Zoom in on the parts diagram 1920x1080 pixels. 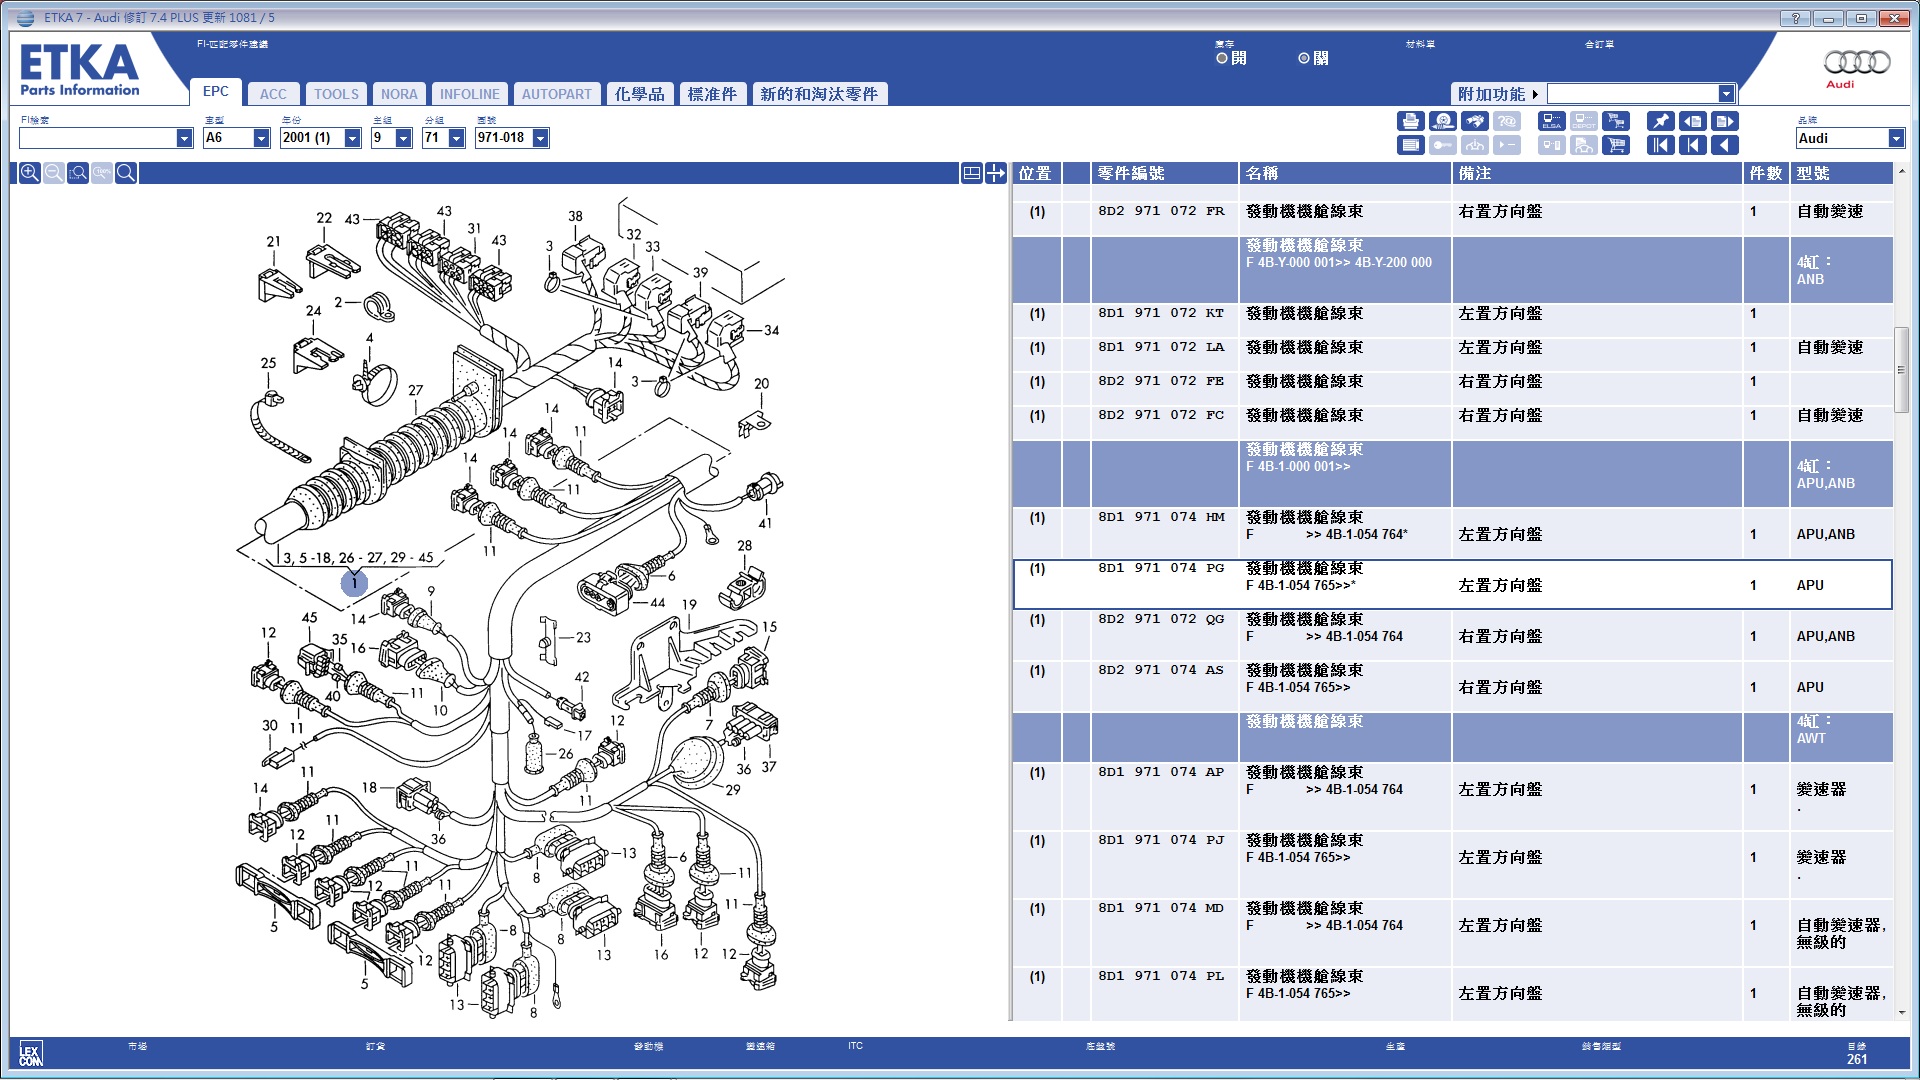pyautogui.click(x=30, y=173)
